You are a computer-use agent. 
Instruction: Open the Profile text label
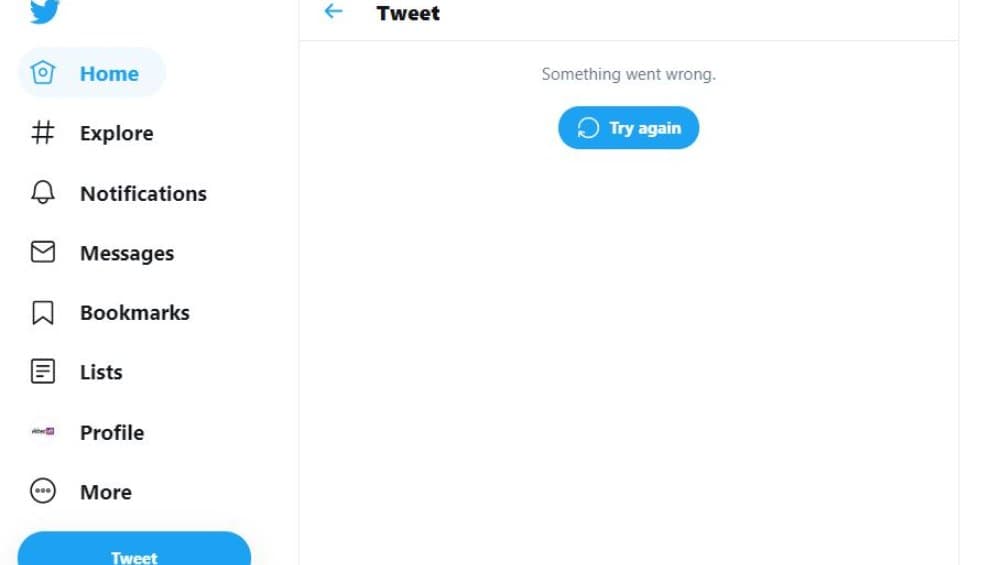[x=112, y=433]
